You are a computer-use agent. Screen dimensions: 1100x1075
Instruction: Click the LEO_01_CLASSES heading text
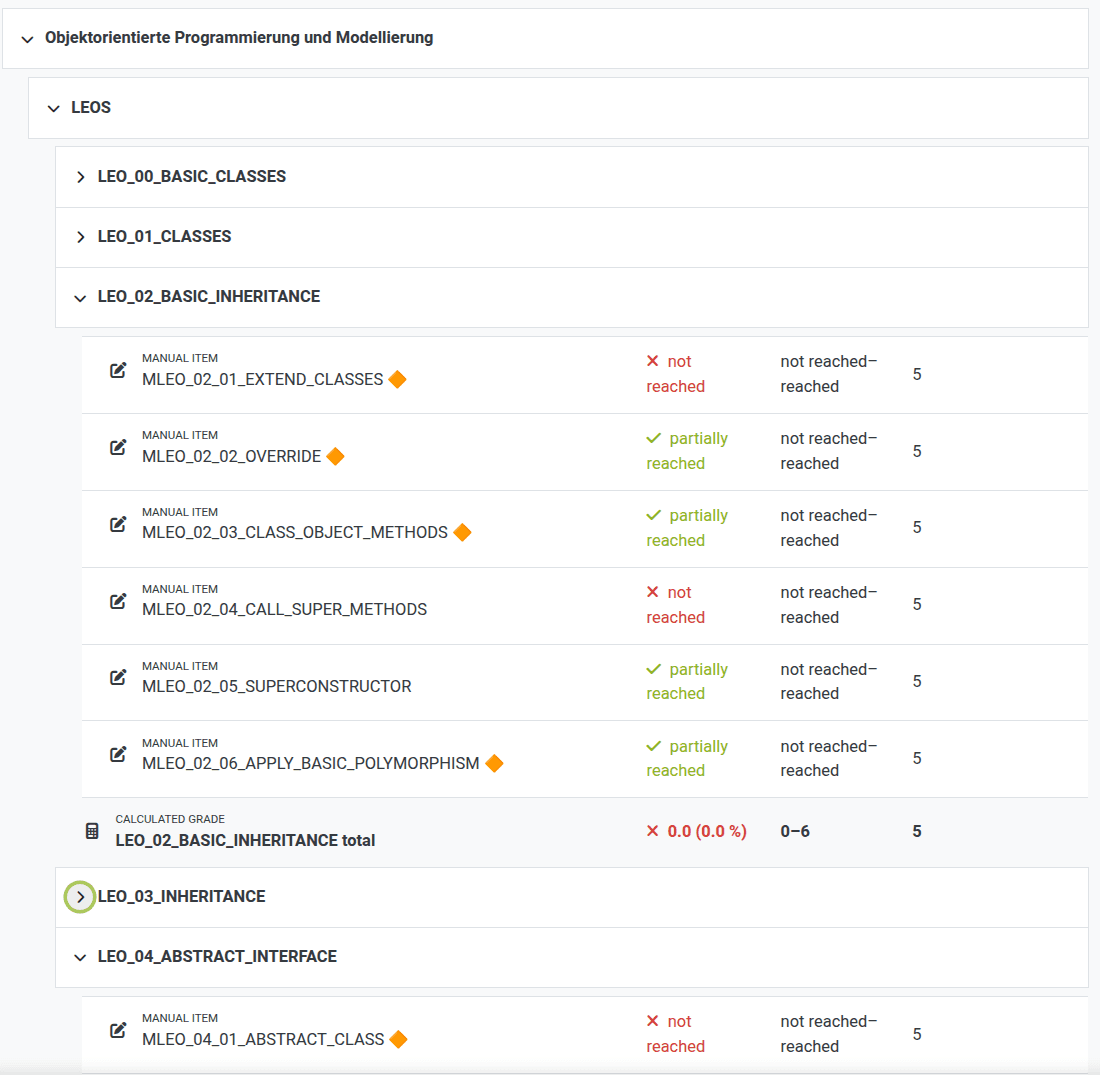tap(164, 237)
